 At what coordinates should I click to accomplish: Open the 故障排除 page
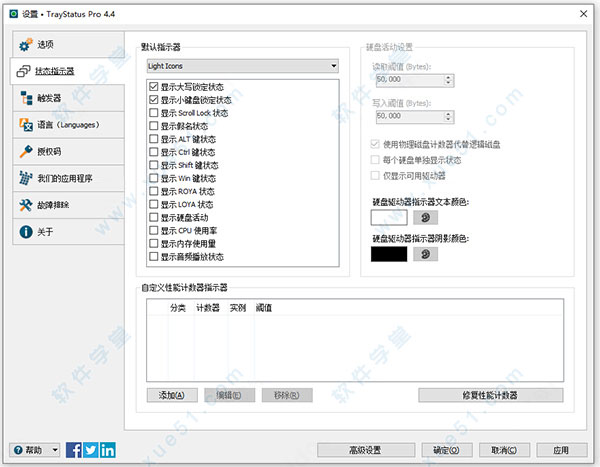68,205
